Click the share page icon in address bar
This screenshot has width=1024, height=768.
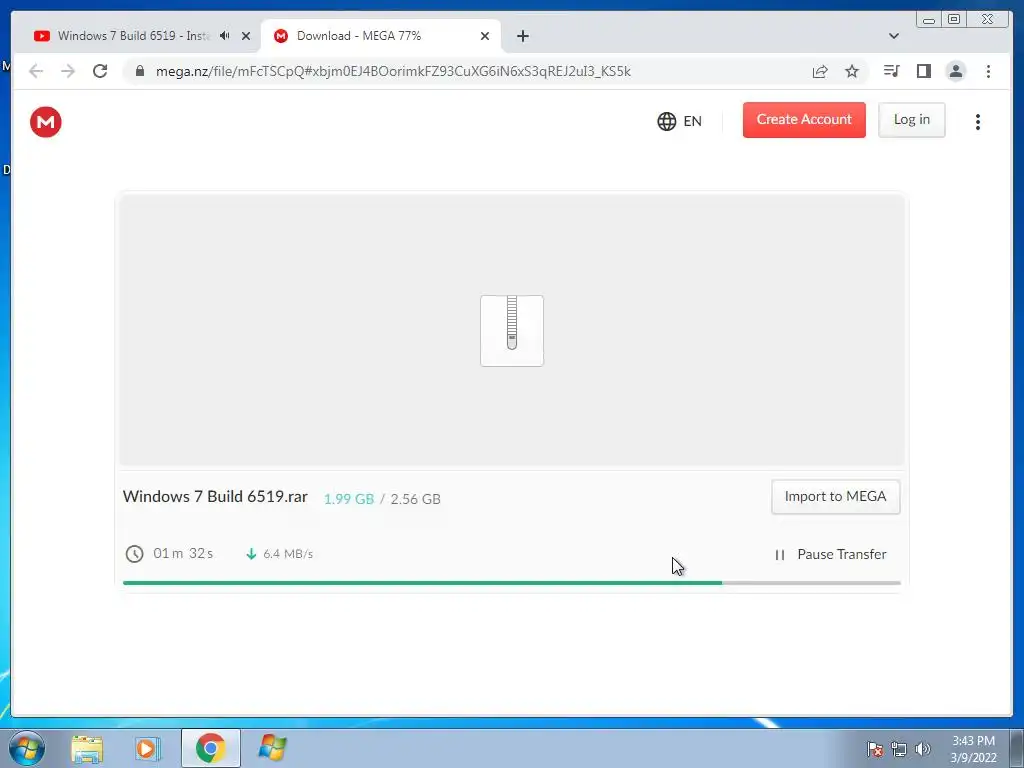(x=820, y=71)
